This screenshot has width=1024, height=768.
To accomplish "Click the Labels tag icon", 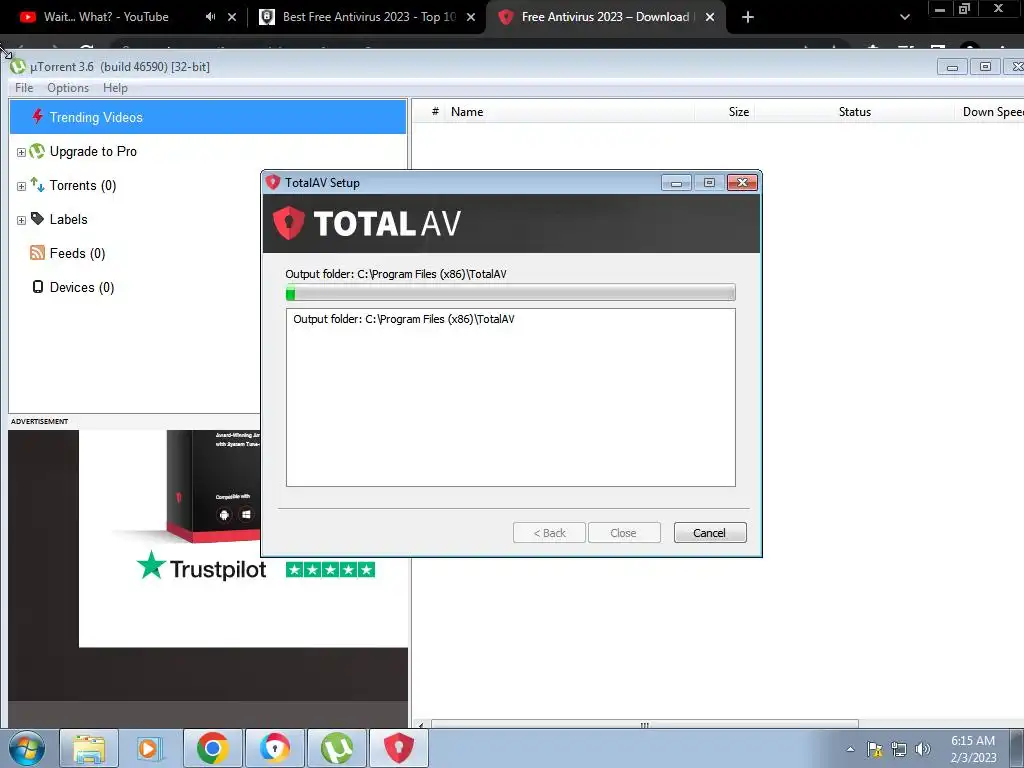I will [37, 219].
